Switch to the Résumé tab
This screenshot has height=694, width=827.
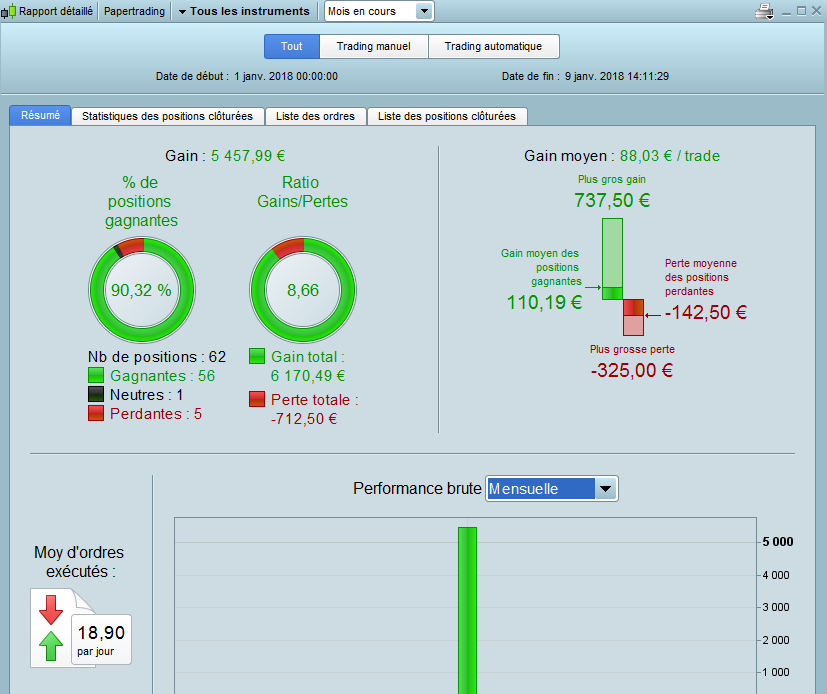(40, 115)
